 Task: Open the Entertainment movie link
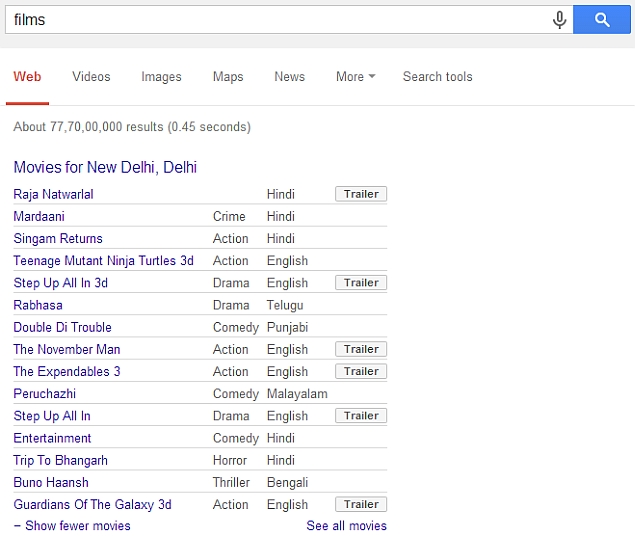[x=52, y=438]
